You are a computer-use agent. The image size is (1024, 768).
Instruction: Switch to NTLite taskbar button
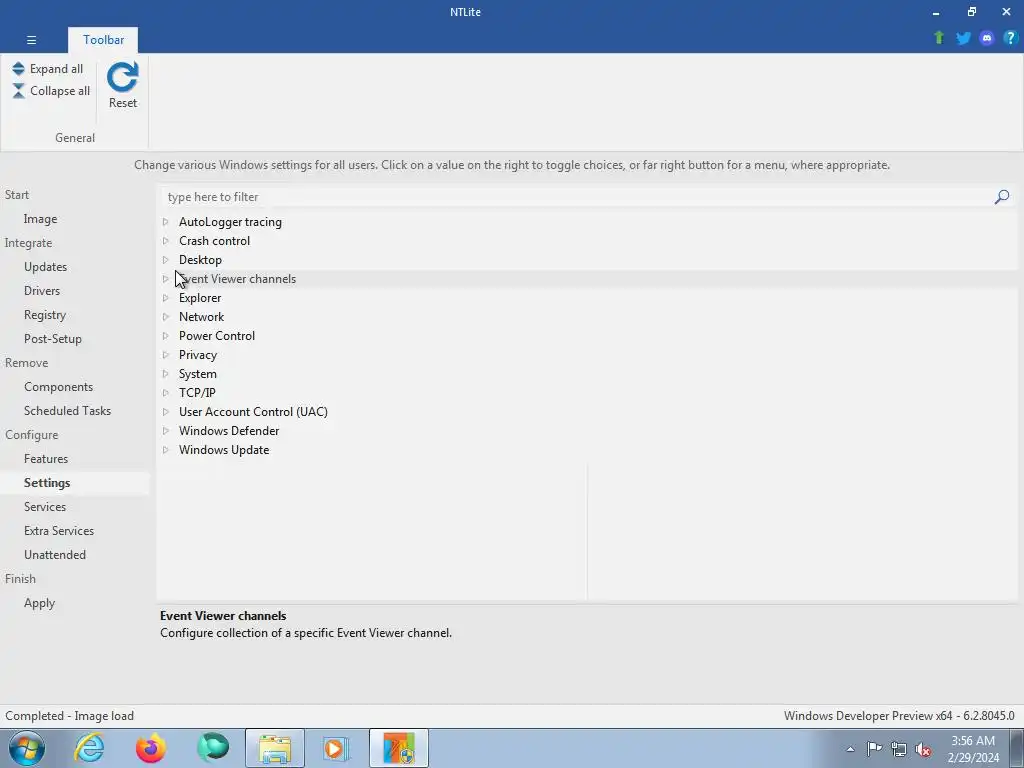(x=399, y=748)
